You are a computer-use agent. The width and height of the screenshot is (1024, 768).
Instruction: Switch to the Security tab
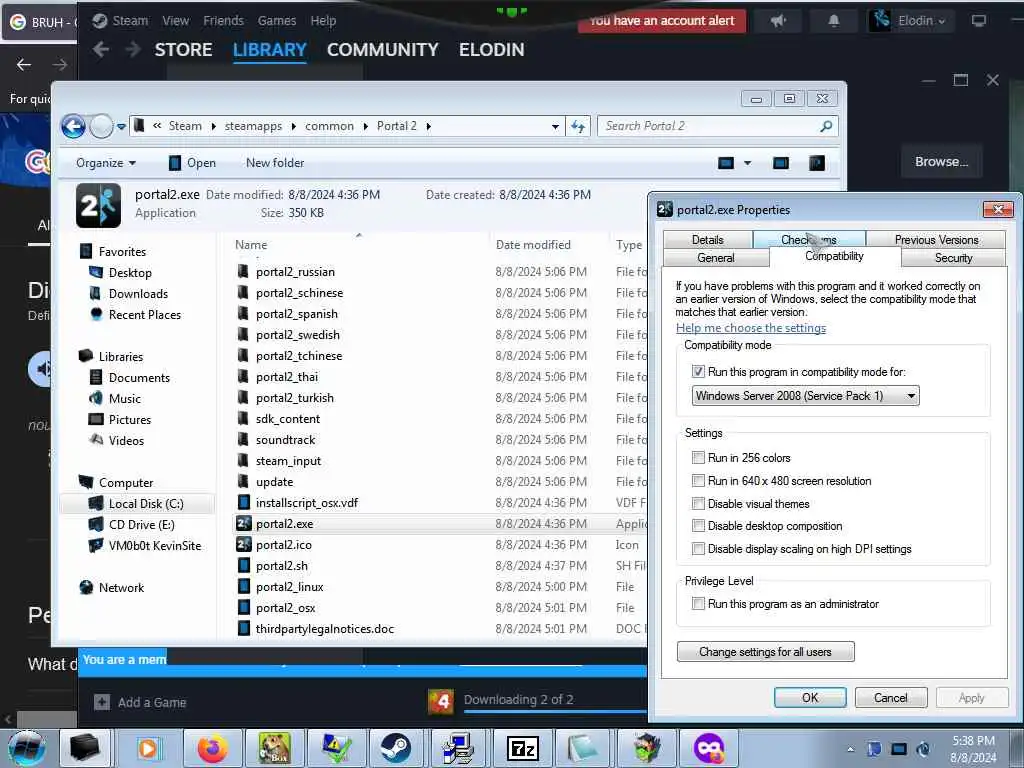click(x=953, y=258)
